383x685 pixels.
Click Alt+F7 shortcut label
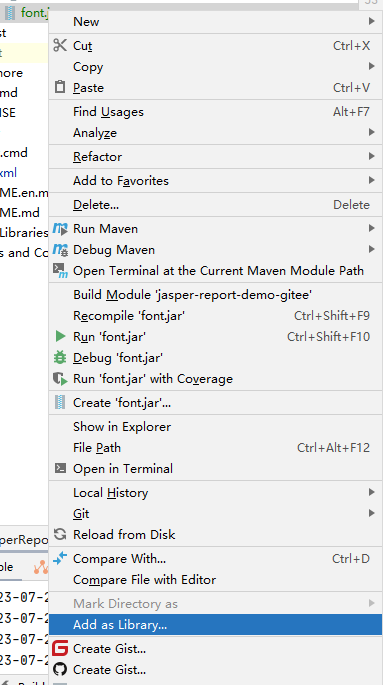(351, 112)
